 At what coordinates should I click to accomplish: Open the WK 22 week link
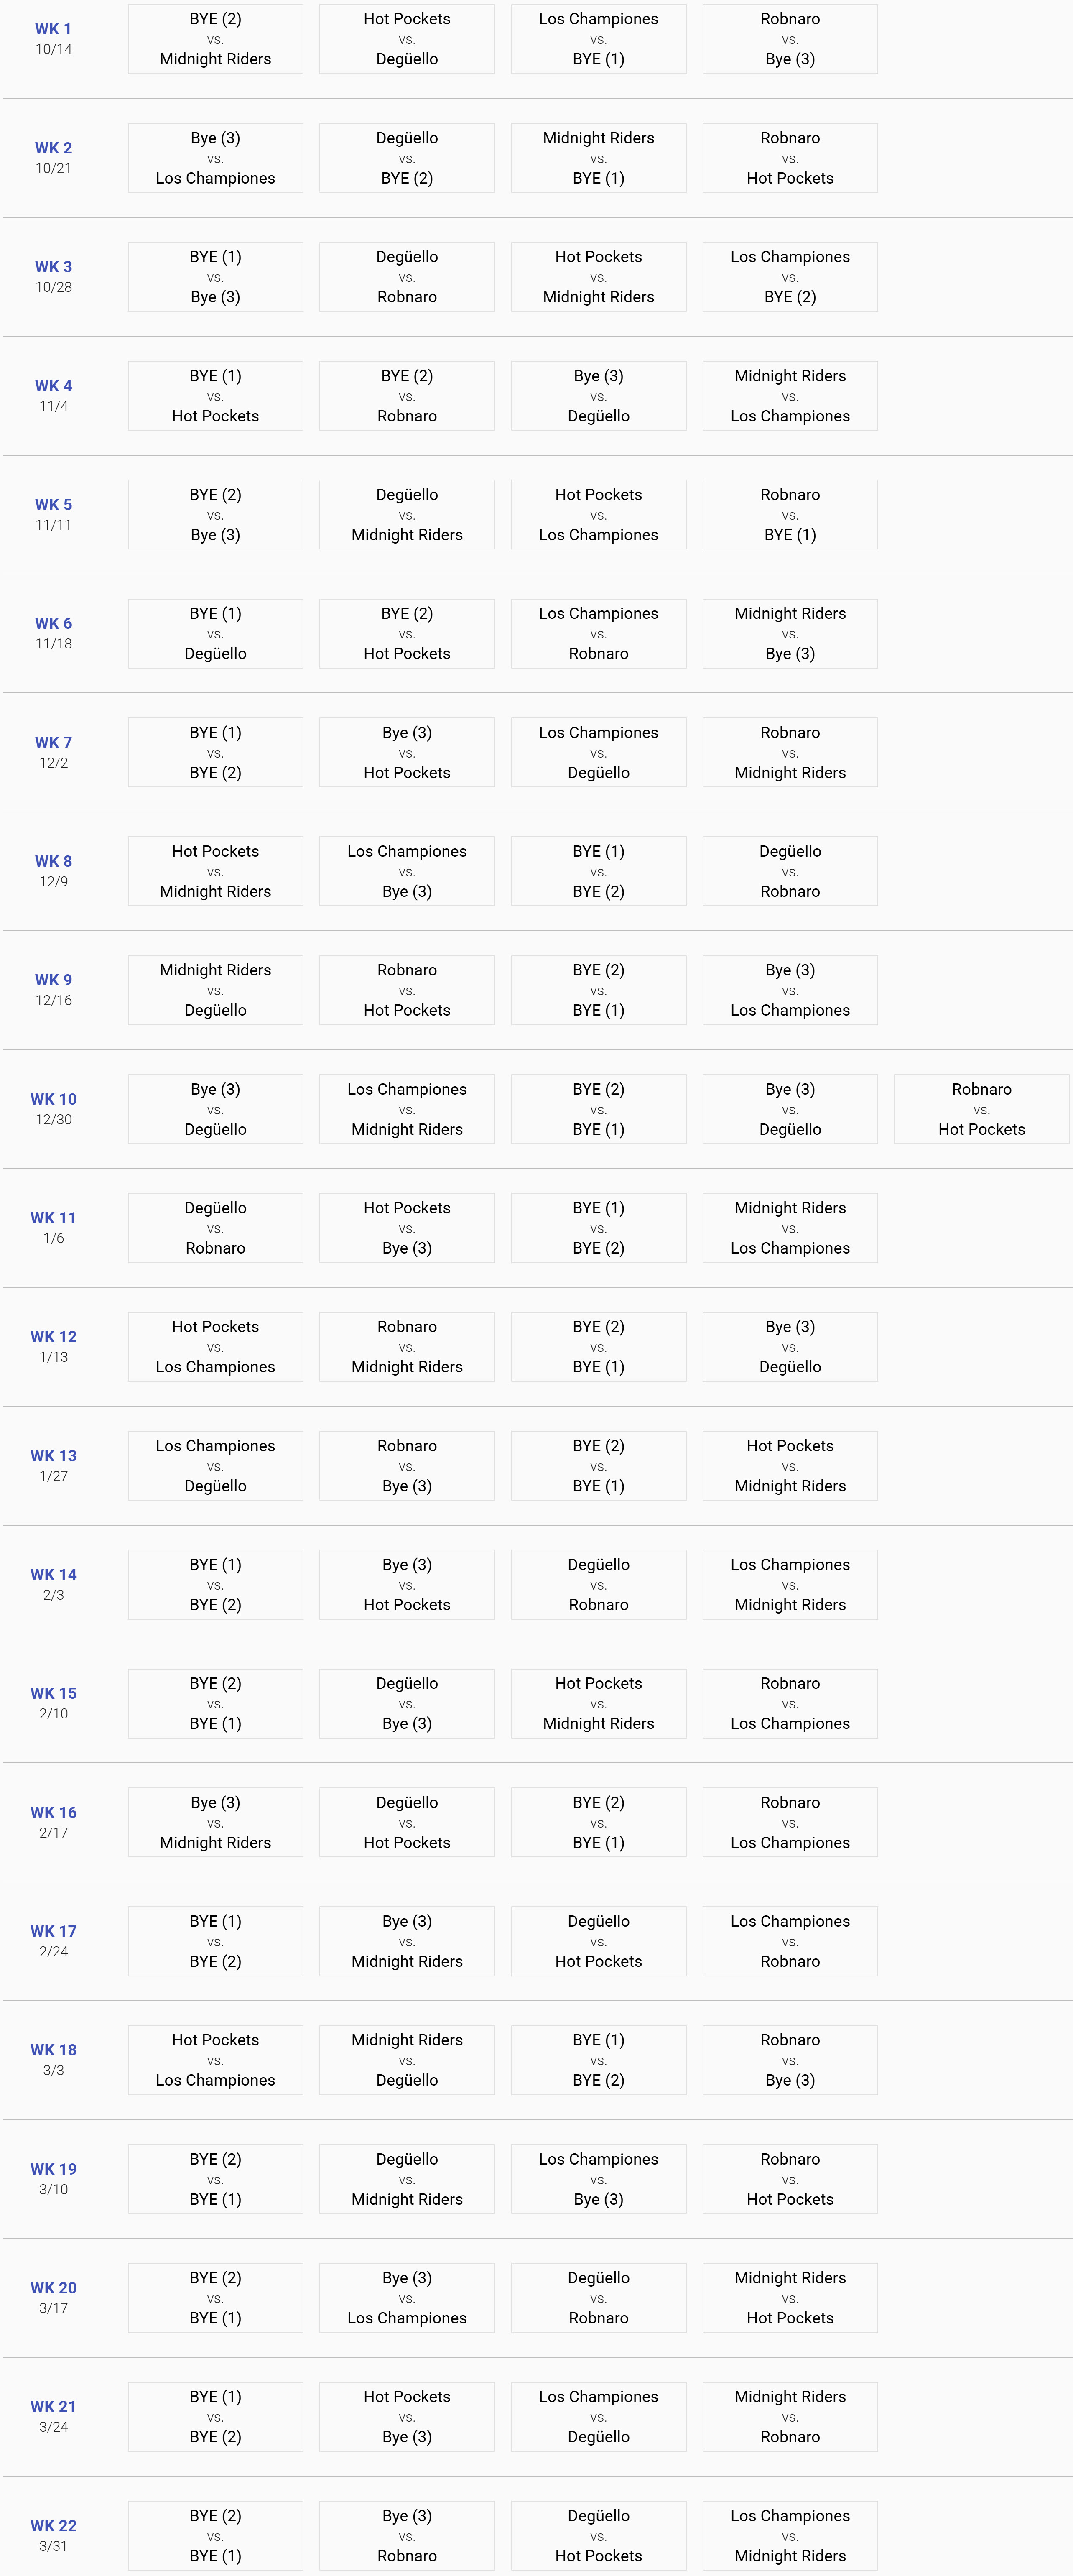point(53,2526)
